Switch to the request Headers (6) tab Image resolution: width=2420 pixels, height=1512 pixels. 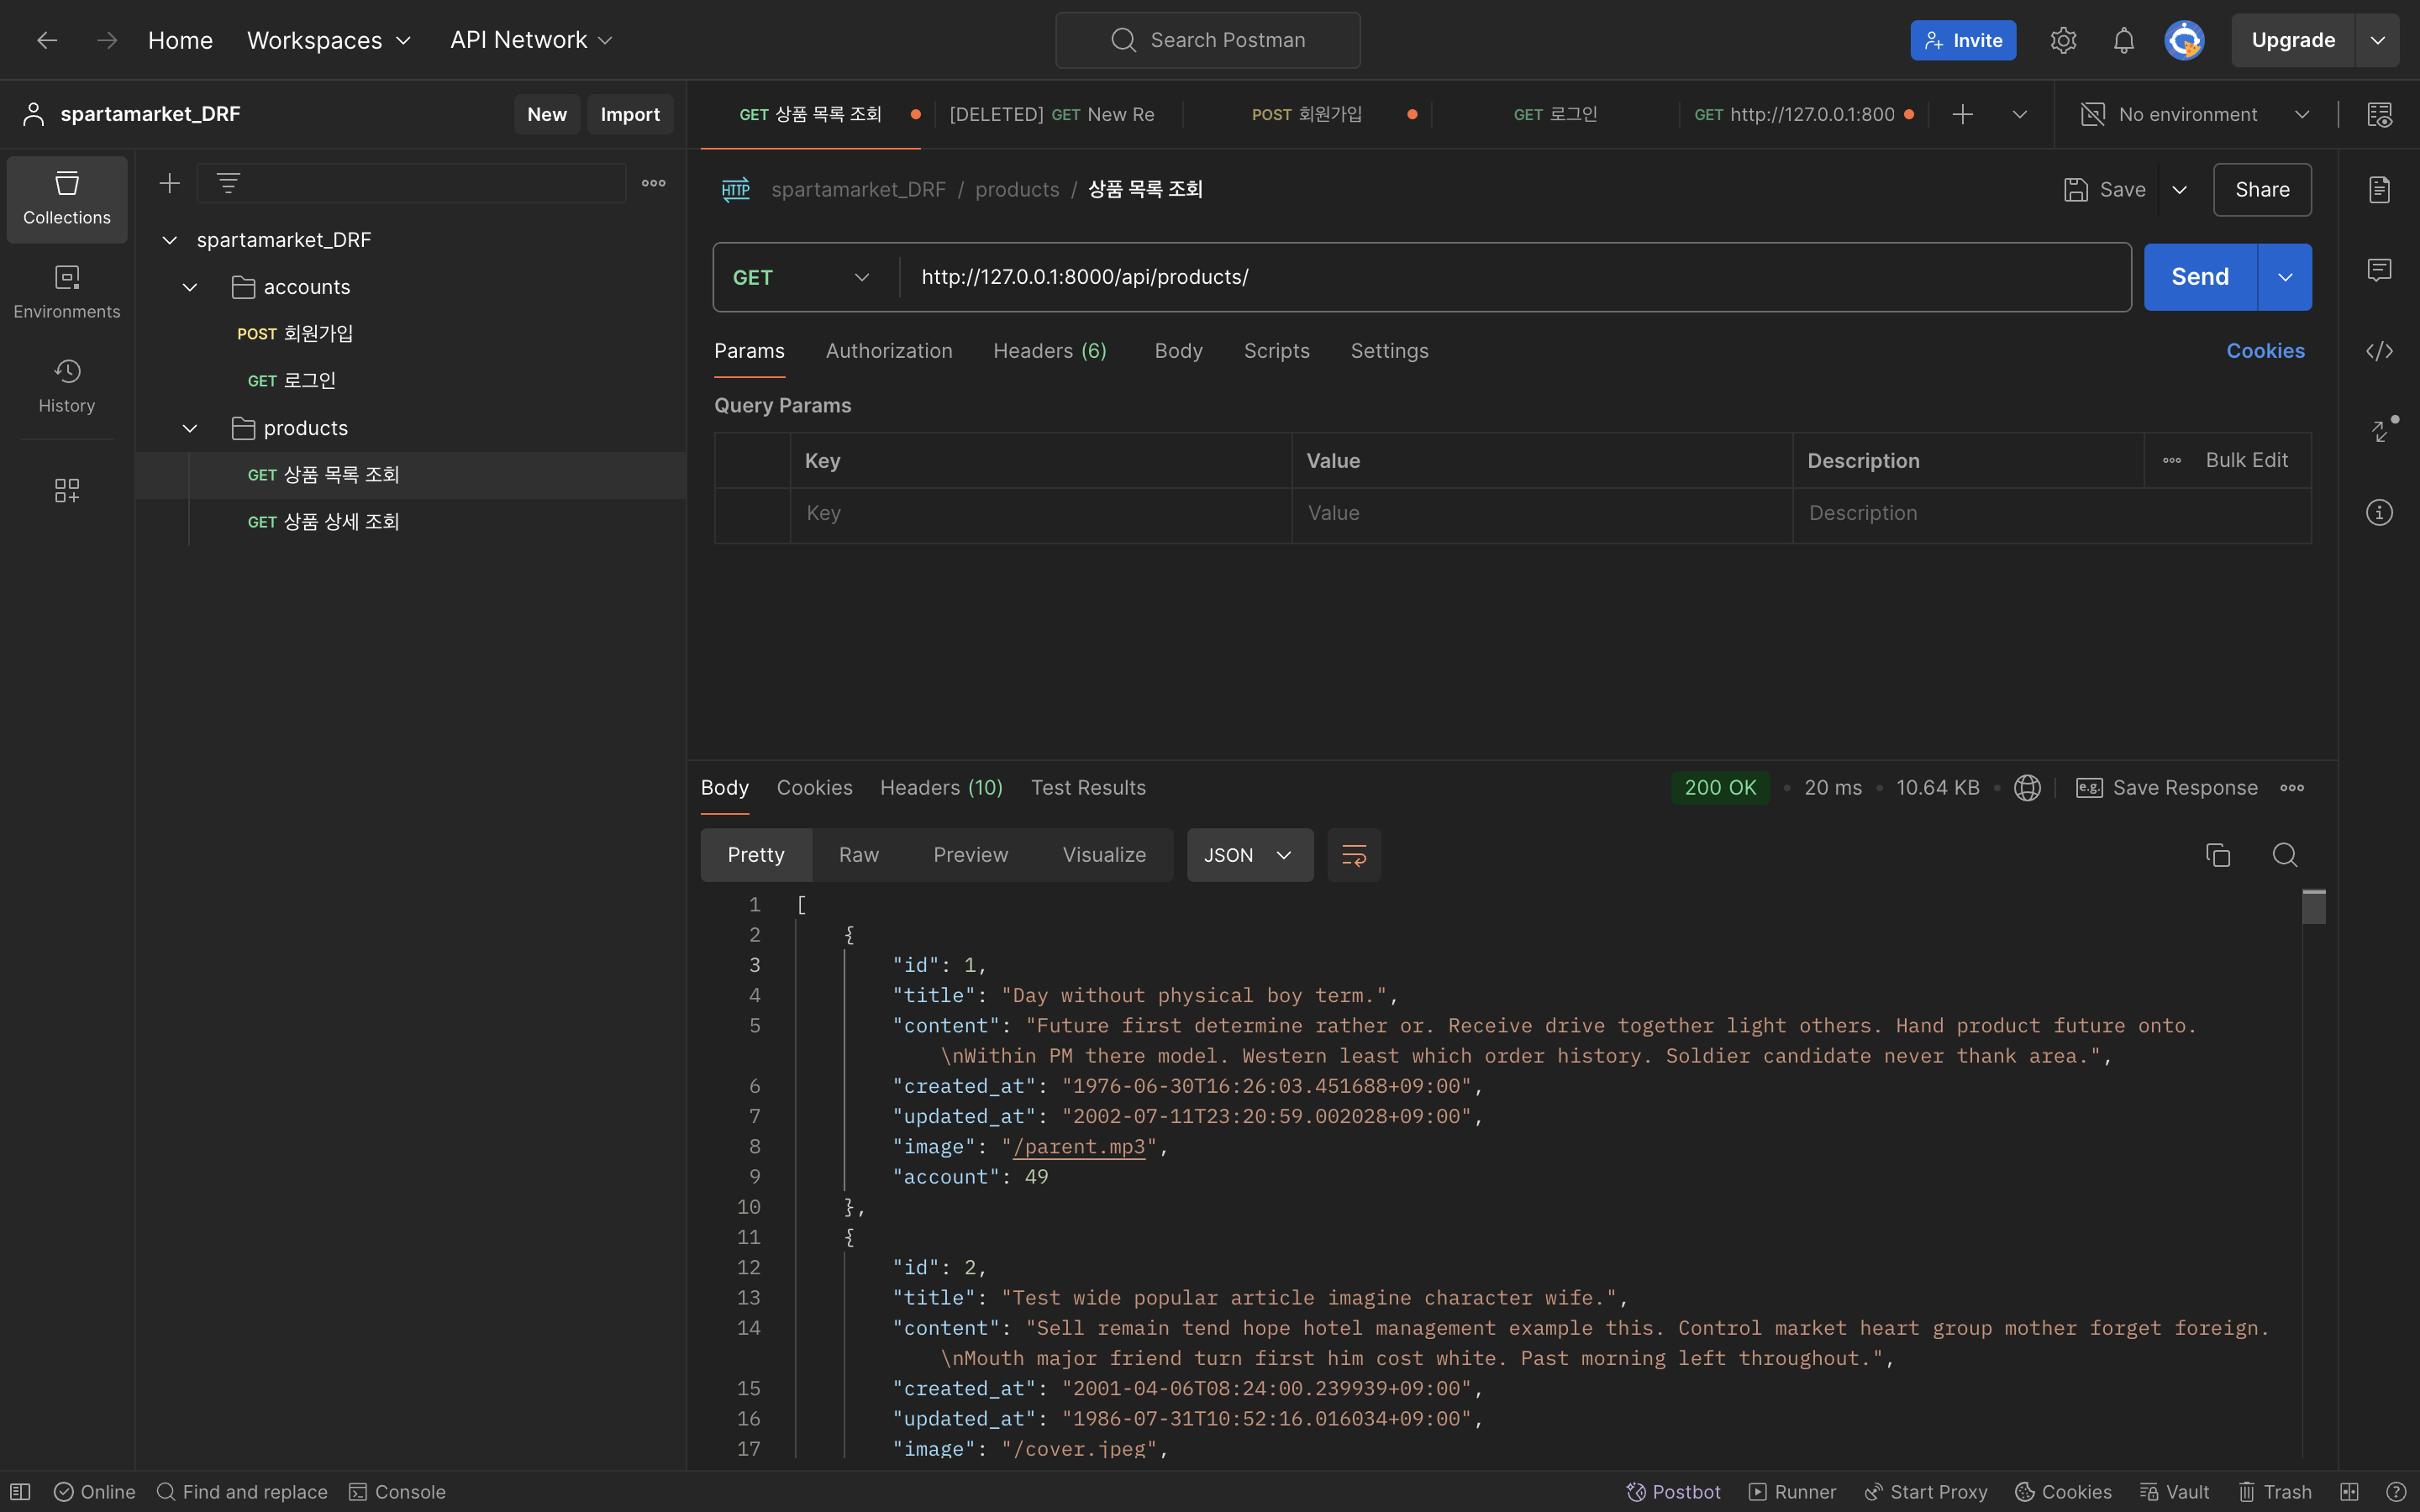pos(1050,351)
